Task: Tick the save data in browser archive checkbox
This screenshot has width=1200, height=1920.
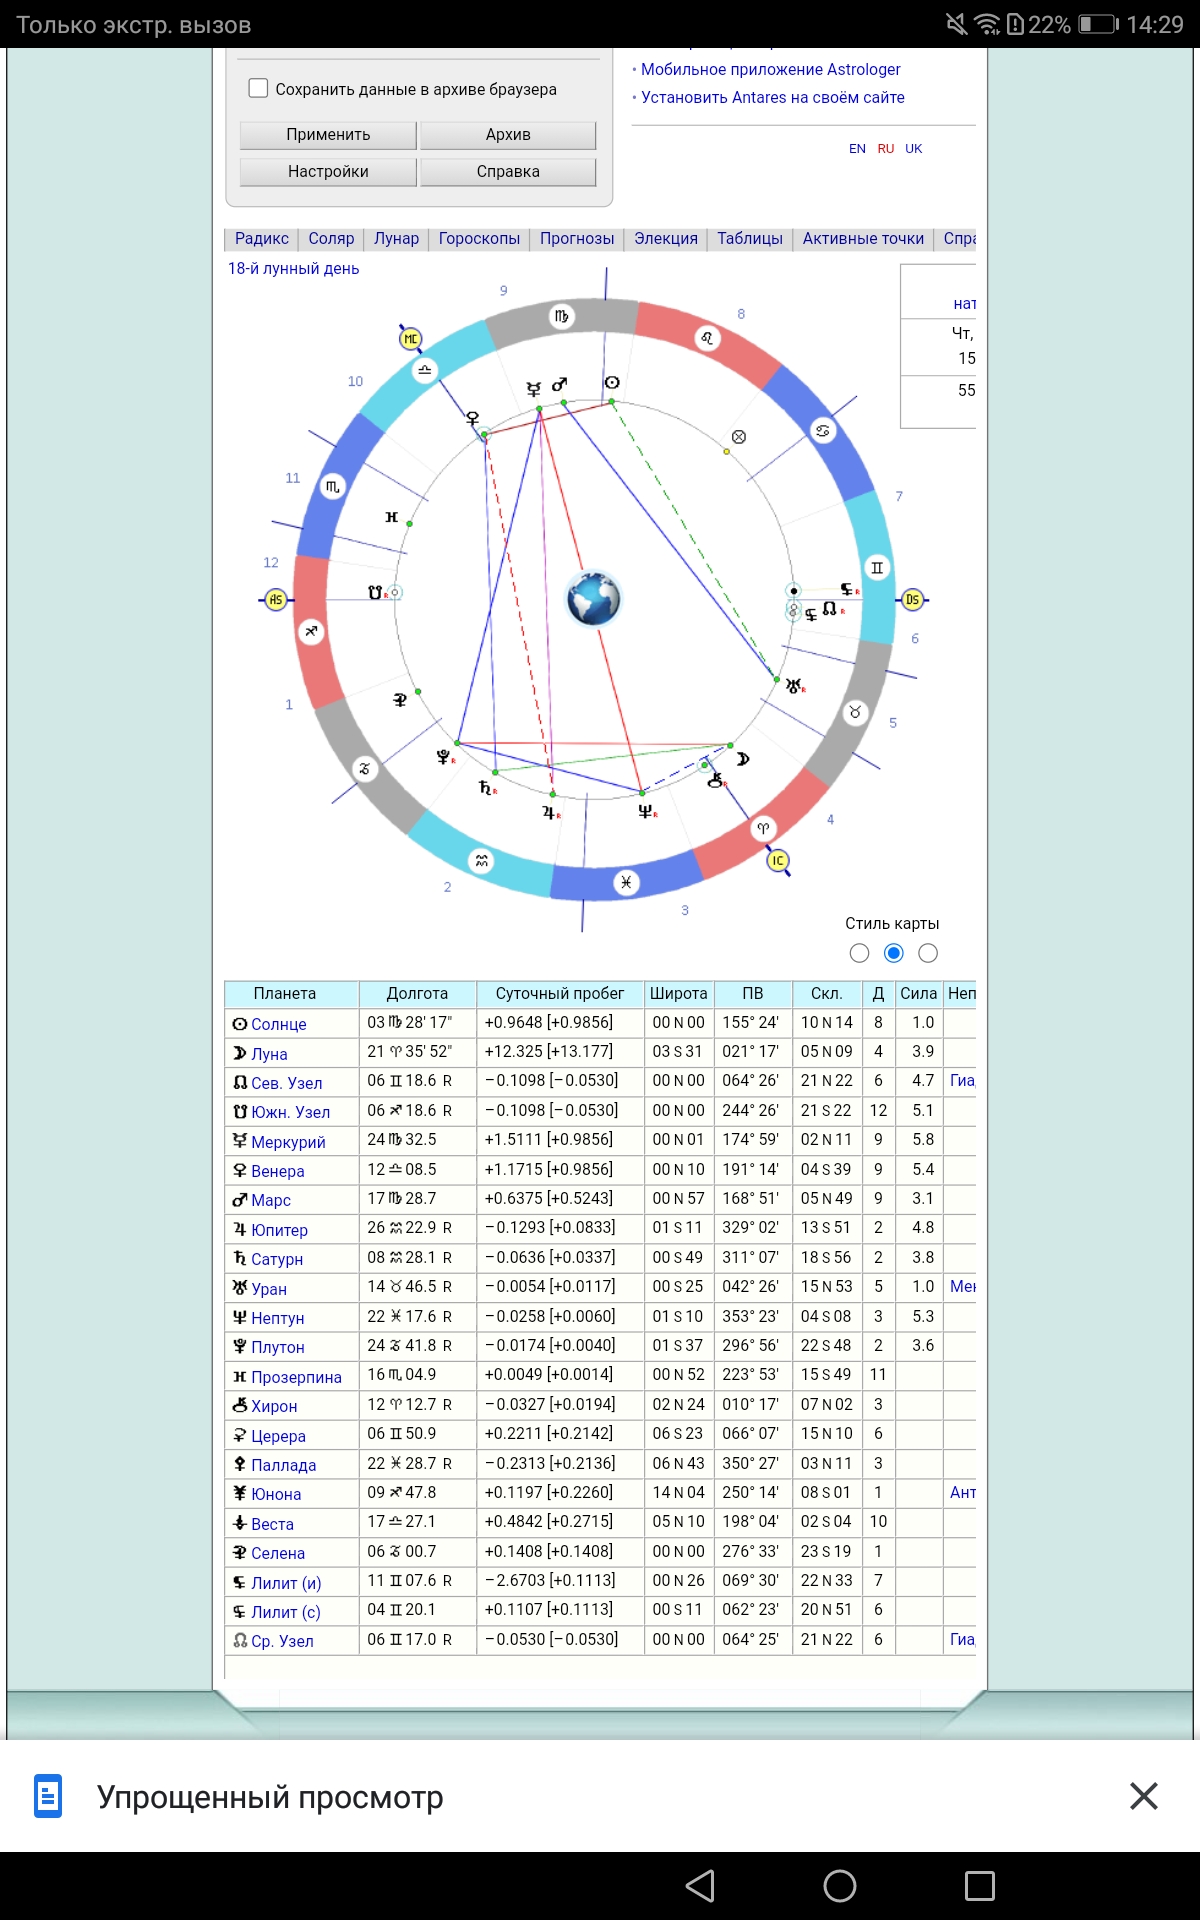Action: 258,88
